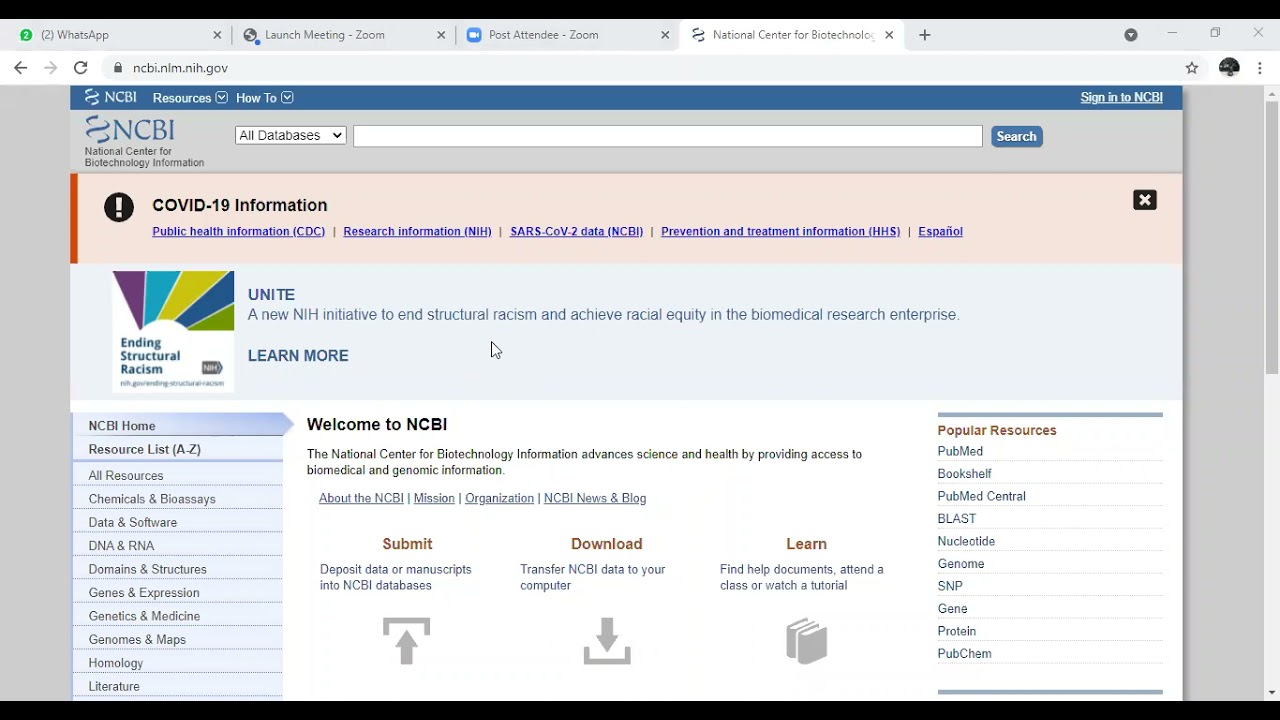Open the Chrome profile avatar
1280x720 pixels.
(x=1230, y=68)
